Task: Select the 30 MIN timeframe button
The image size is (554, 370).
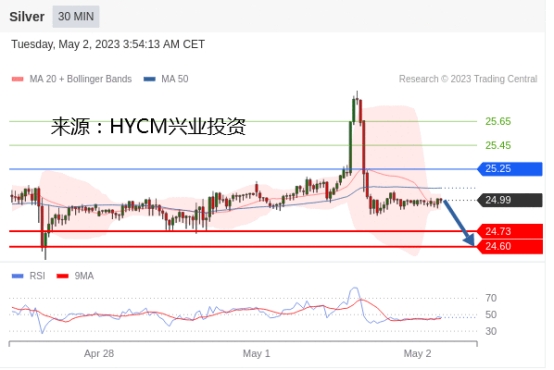Action: pos(77,17)
